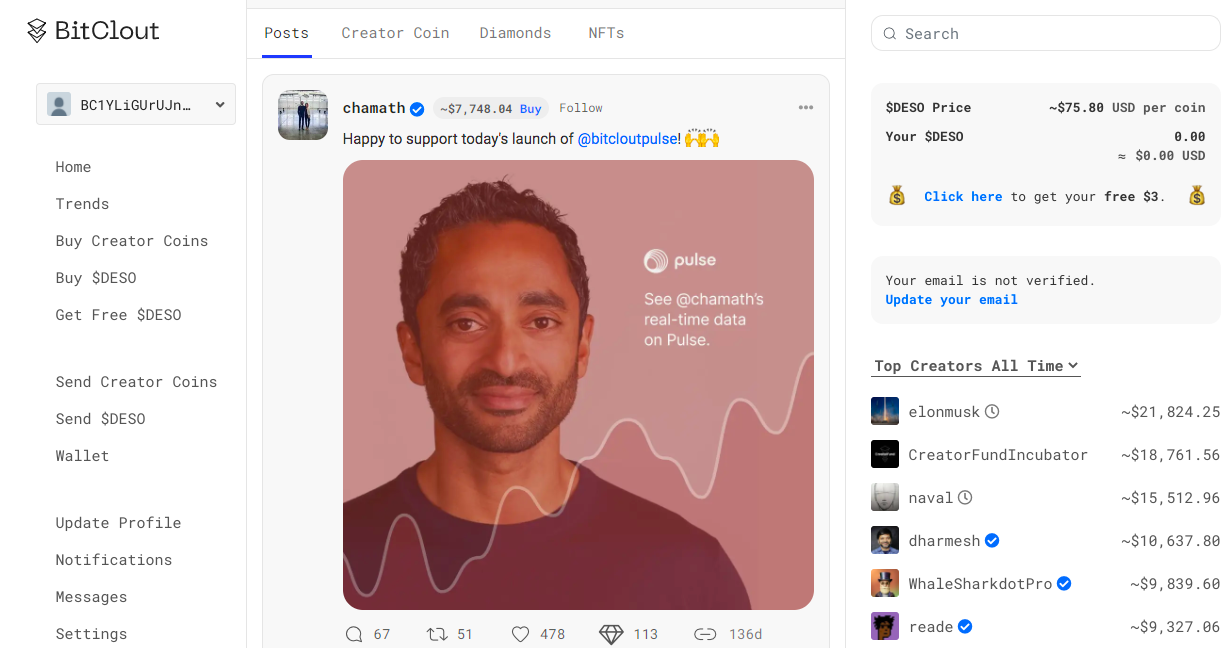Open the Top Creators All Time dropdown
The height and width of the screenshot is (648, 1222).
[x=976, y=366]
